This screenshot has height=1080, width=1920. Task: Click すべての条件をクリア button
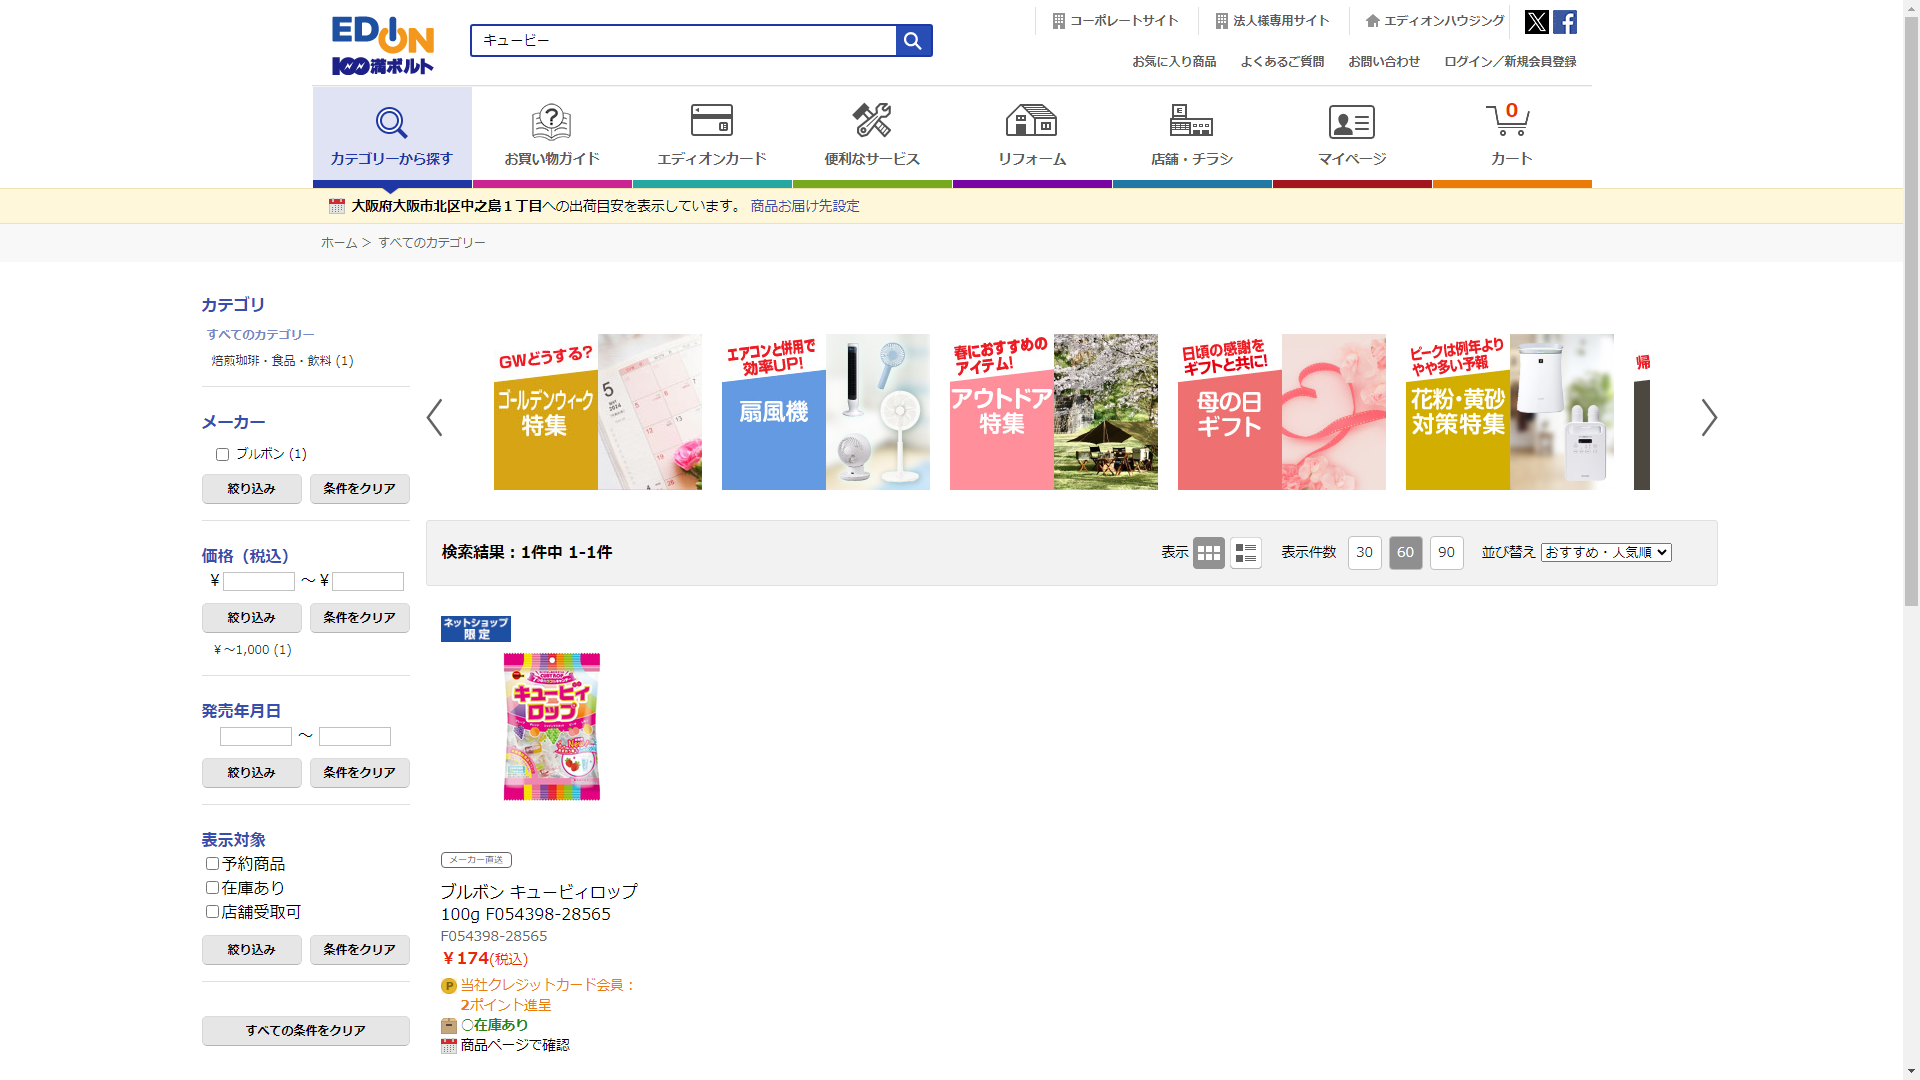click(x=305, y=1031)
